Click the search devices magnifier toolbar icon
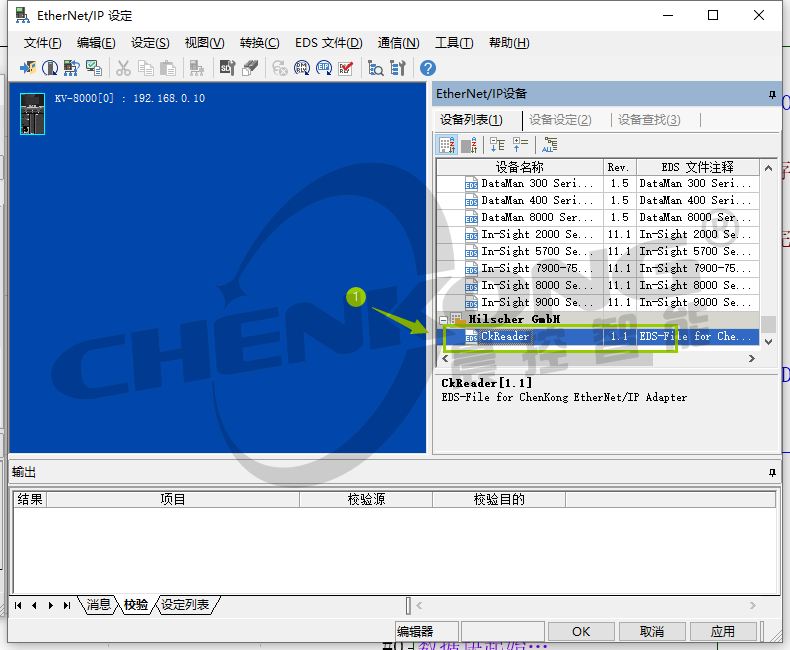 [x=376, y=68]
